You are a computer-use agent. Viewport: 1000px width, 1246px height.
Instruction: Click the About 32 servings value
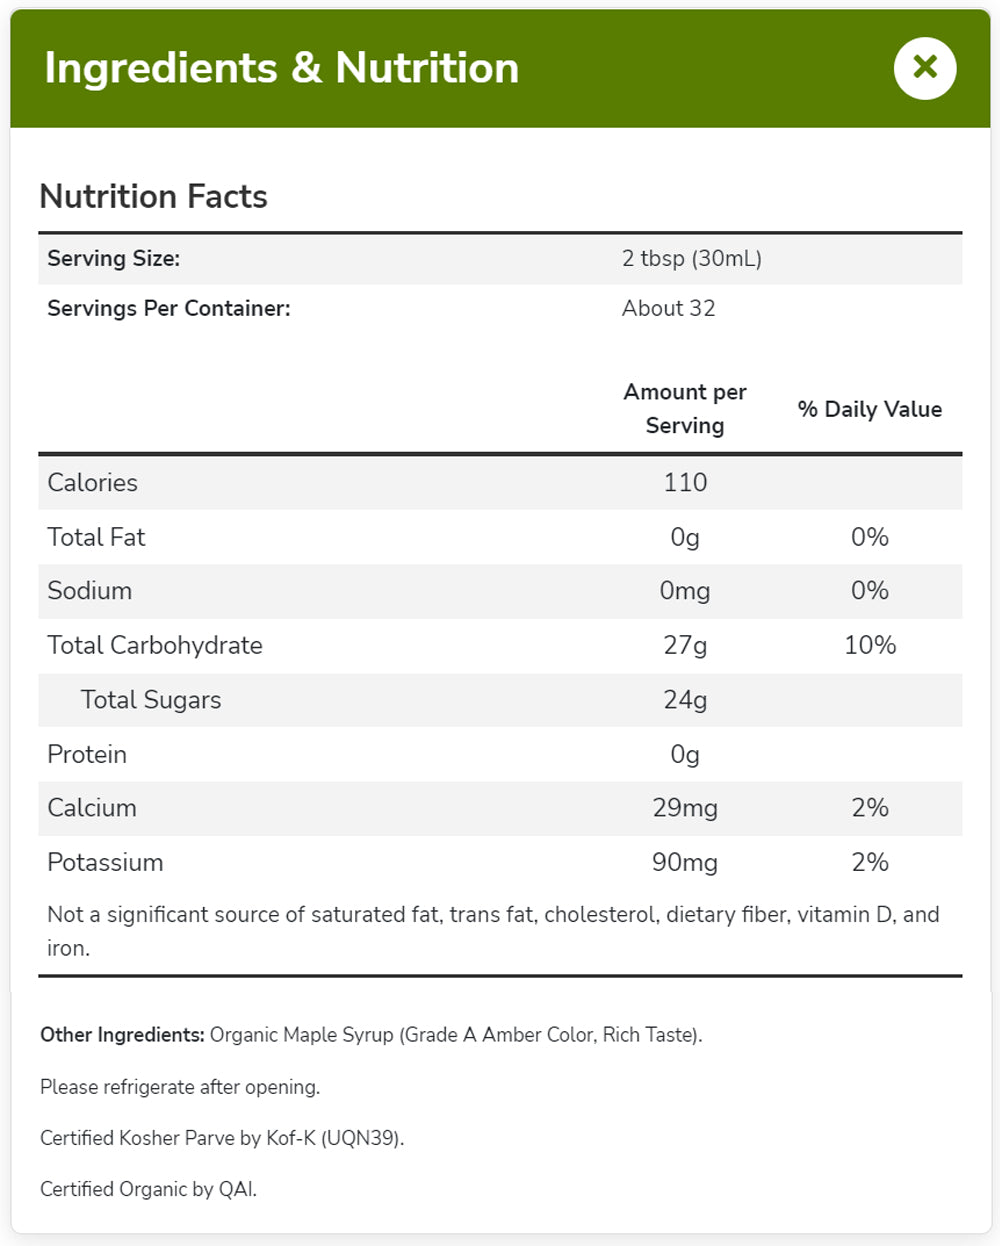tap(668, 308)
